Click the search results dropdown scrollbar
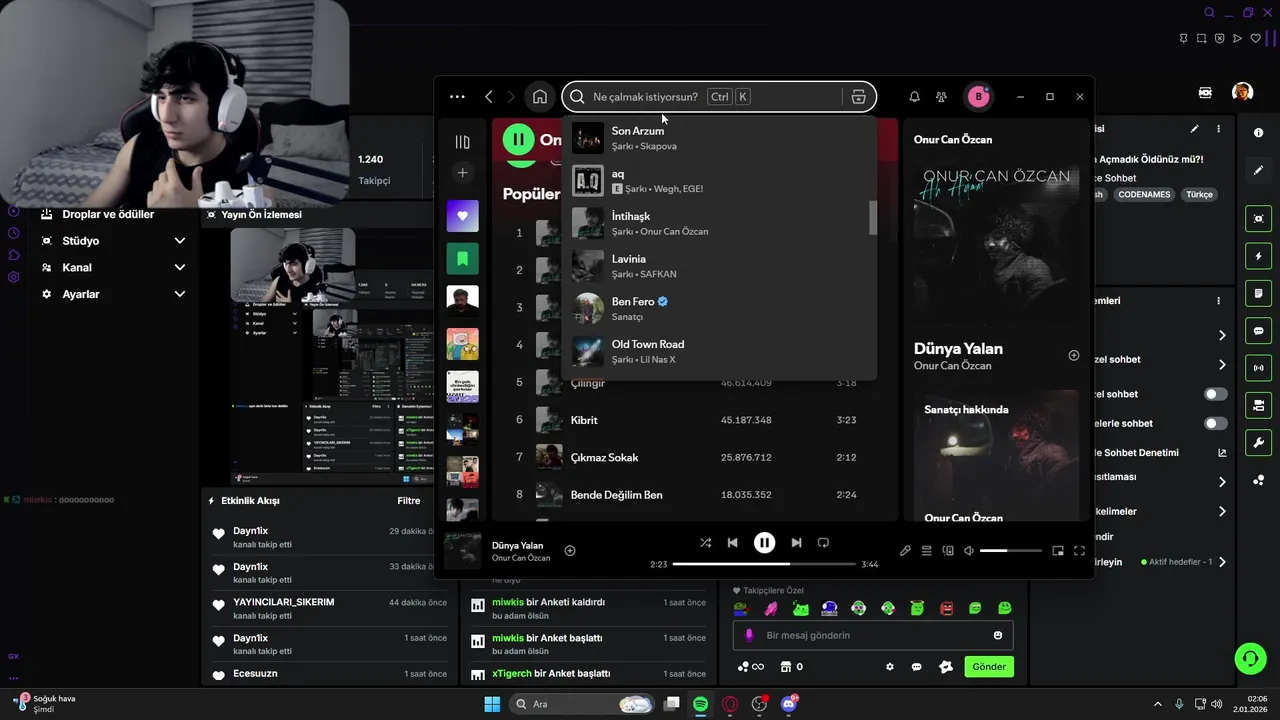 click(873, 217)
